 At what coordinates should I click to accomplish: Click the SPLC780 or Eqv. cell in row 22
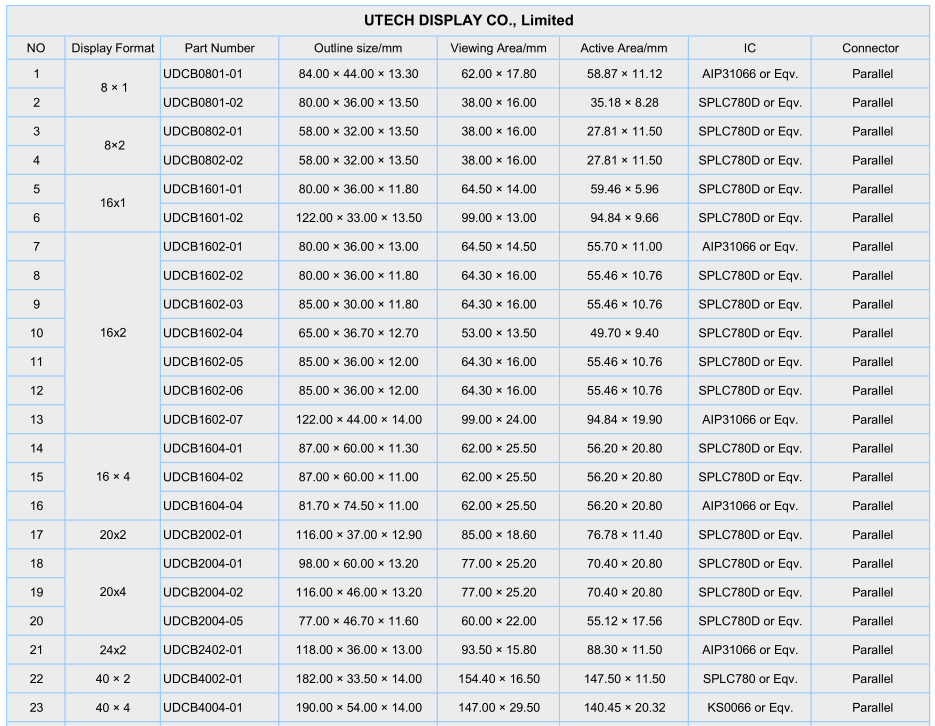coord(750,679)
